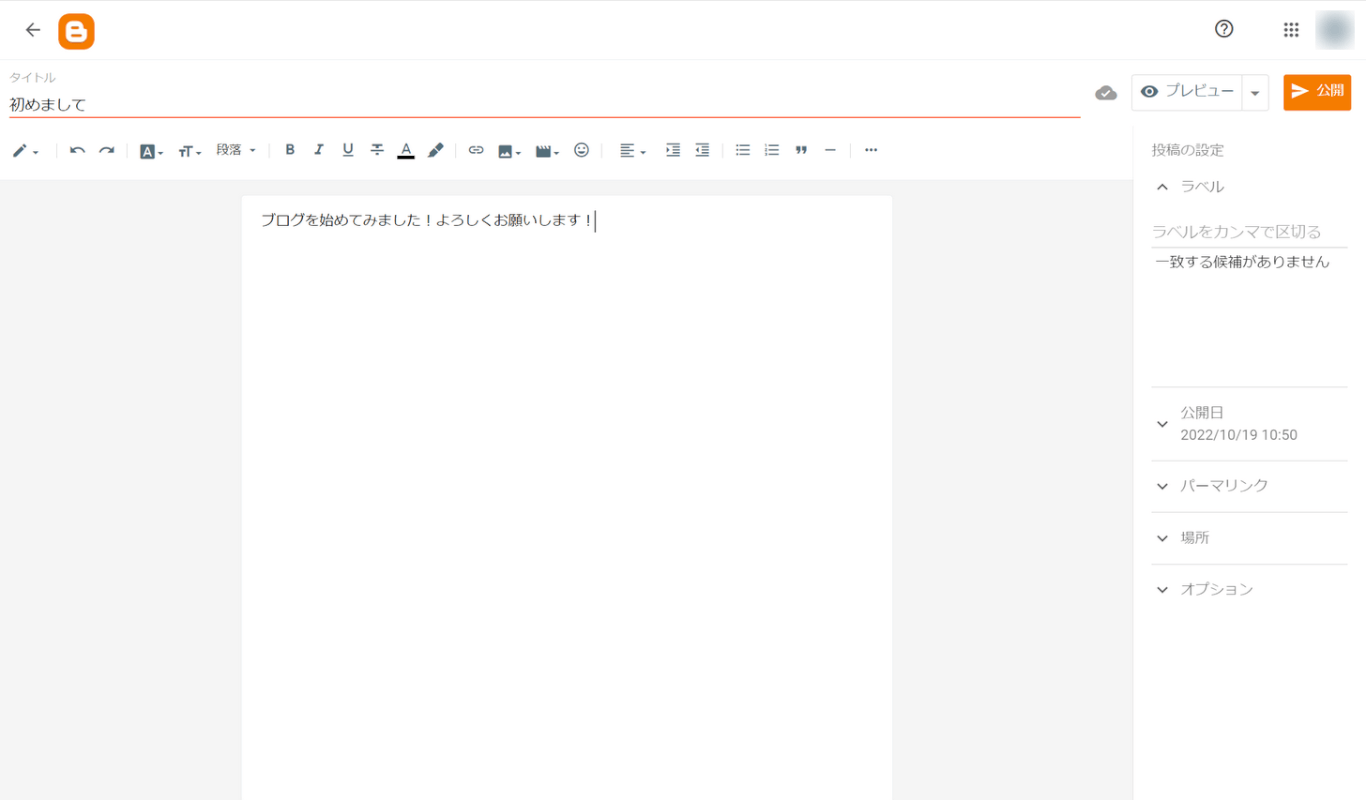
Task: Open the account profile avatar
Action: [1334, 30]
